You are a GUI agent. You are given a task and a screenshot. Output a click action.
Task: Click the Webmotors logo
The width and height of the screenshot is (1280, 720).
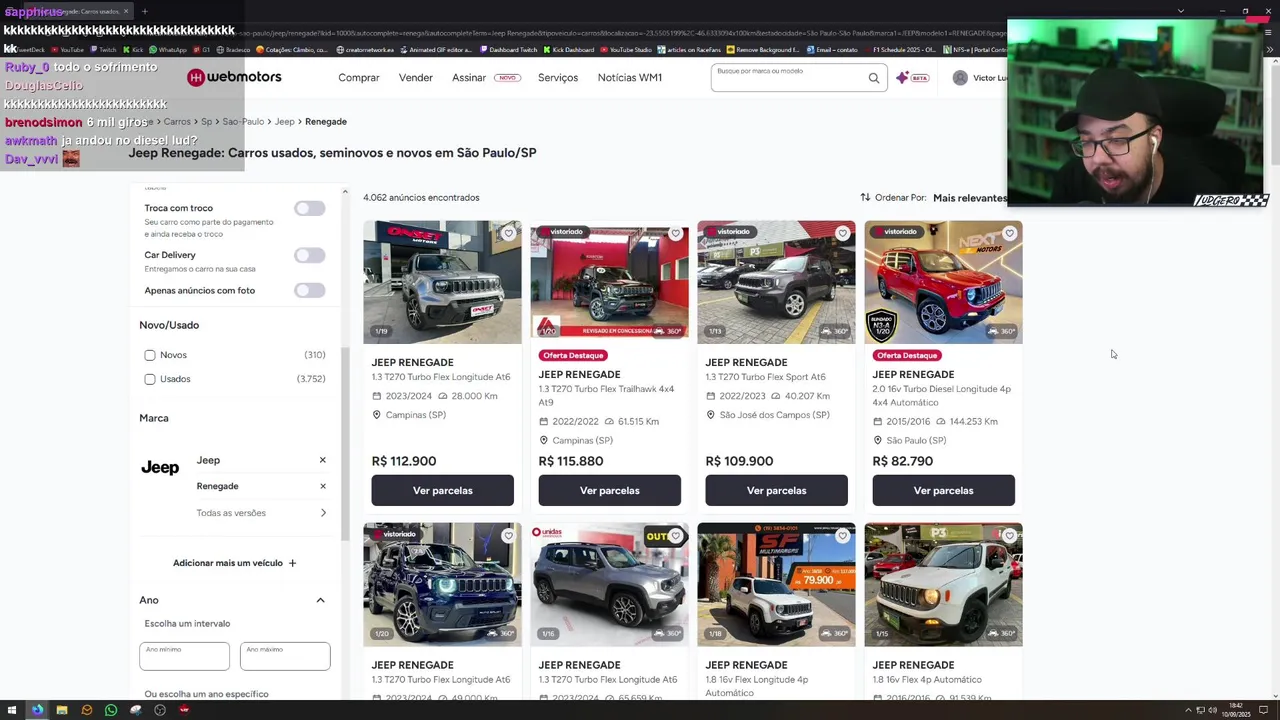(235, 77)
